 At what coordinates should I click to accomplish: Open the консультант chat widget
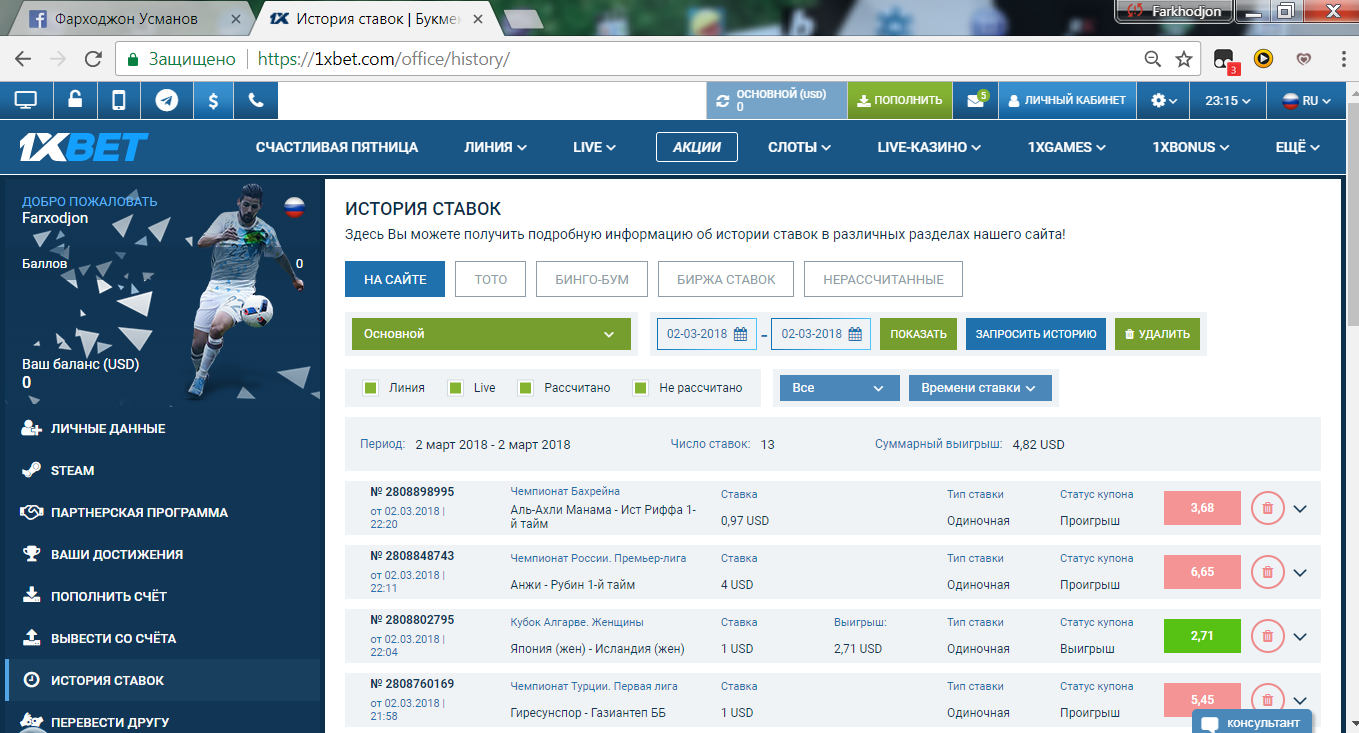point(1252,722)
